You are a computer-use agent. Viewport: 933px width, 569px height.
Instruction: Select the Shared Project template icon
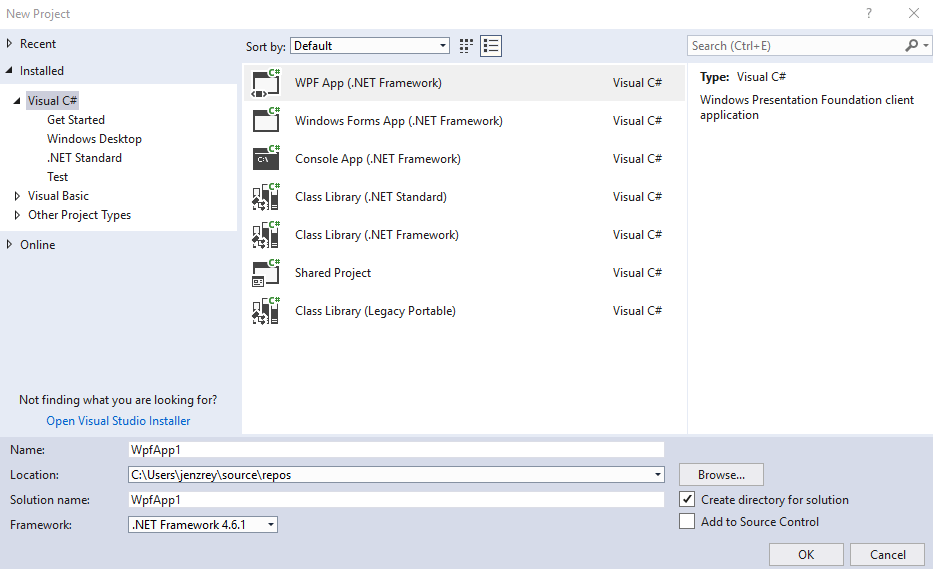tap(265, 273)
